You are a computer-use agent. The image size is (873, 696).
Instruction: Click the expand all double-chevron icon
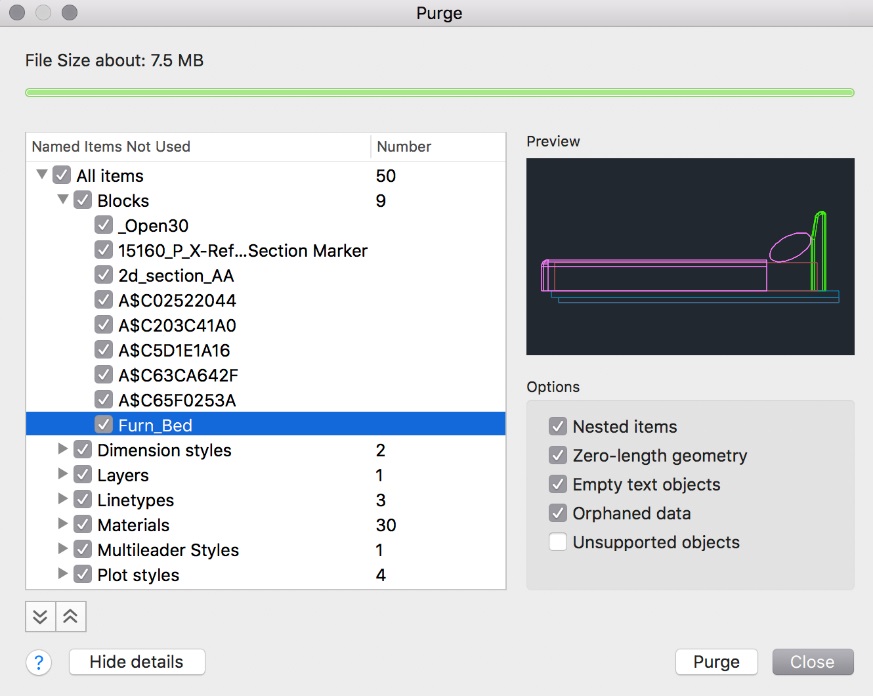[40, 616]
